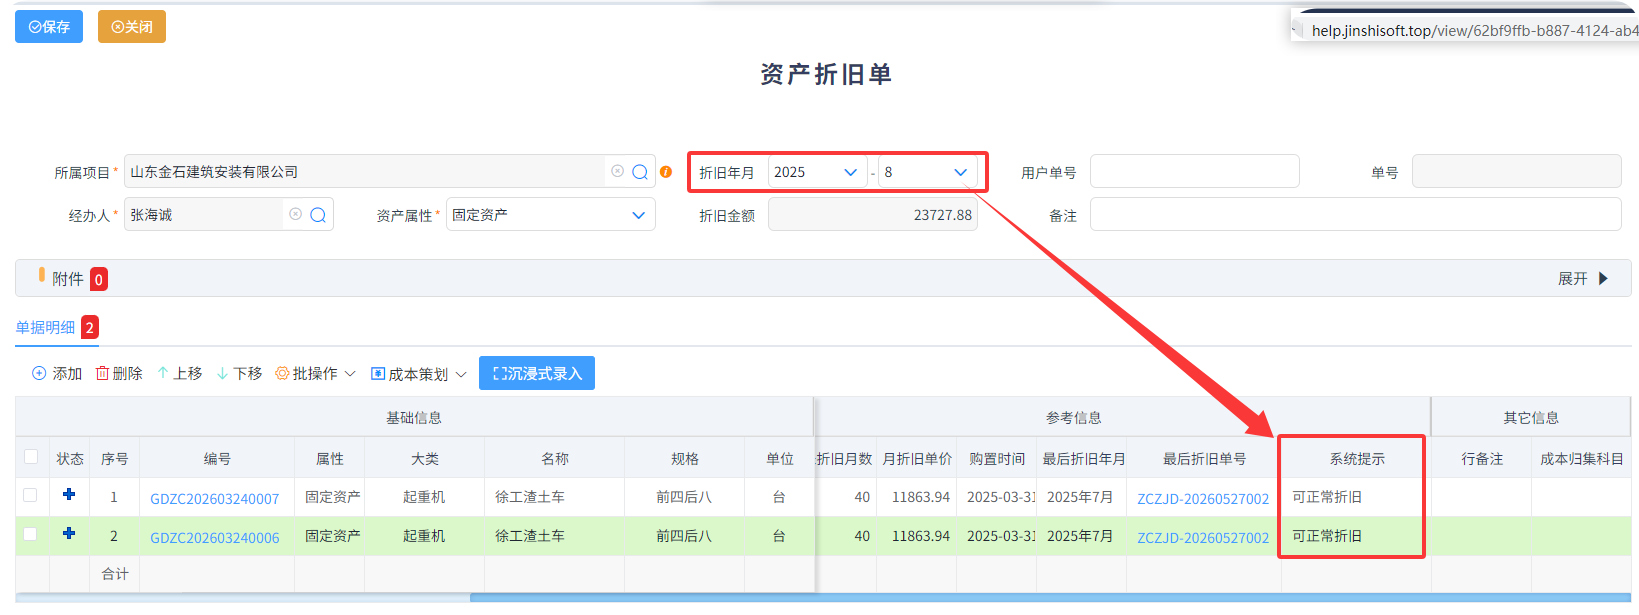This screenshot has width=1639, height=615.
Task: Click the 行备注 column header
Action: tap(1482, 458)
